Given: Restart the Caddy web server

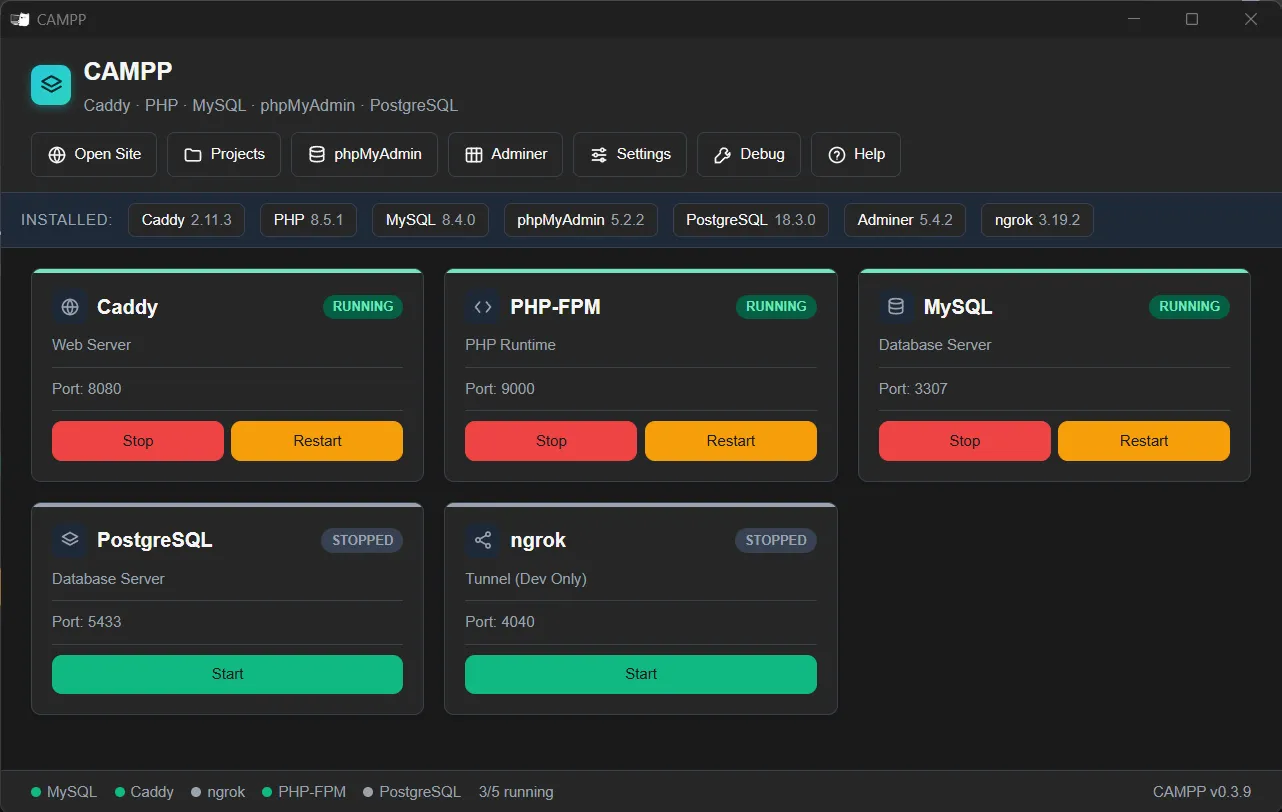Looking at the screenshot, I should click(x=317, y=441).
